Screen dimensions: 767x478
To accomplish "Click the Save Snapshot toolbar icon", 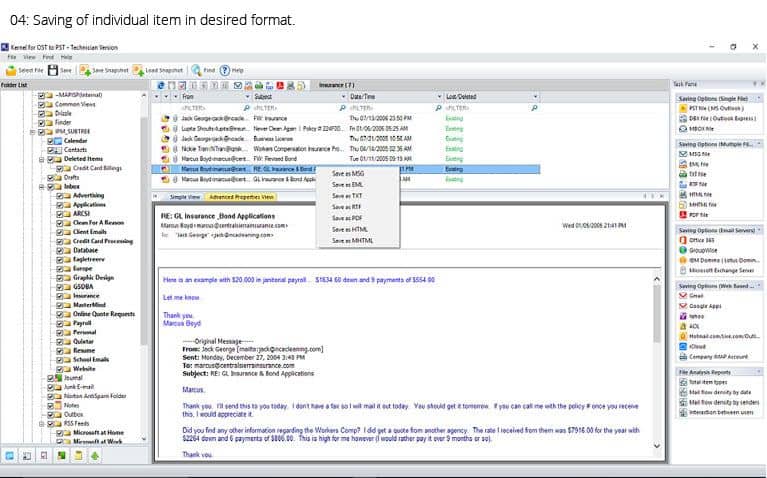I will coord(85,70).
